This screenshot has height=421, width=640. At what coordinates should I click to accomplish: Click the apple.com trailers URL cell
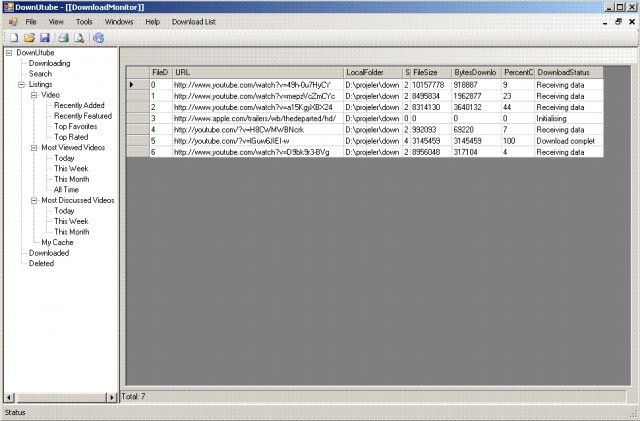tap(258, 118)
